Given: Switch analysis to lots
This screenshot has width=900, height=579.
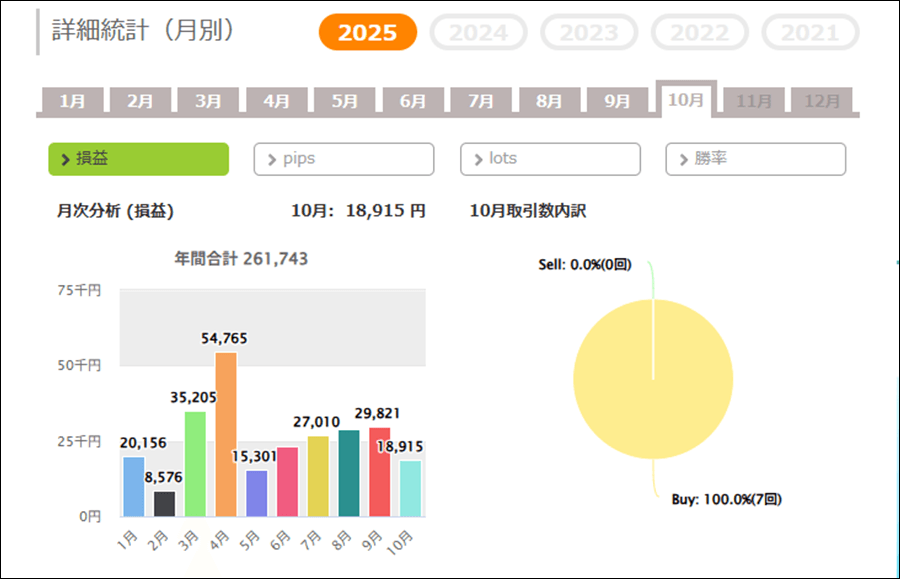Looking at the screenshot, I should coord(550,159).
